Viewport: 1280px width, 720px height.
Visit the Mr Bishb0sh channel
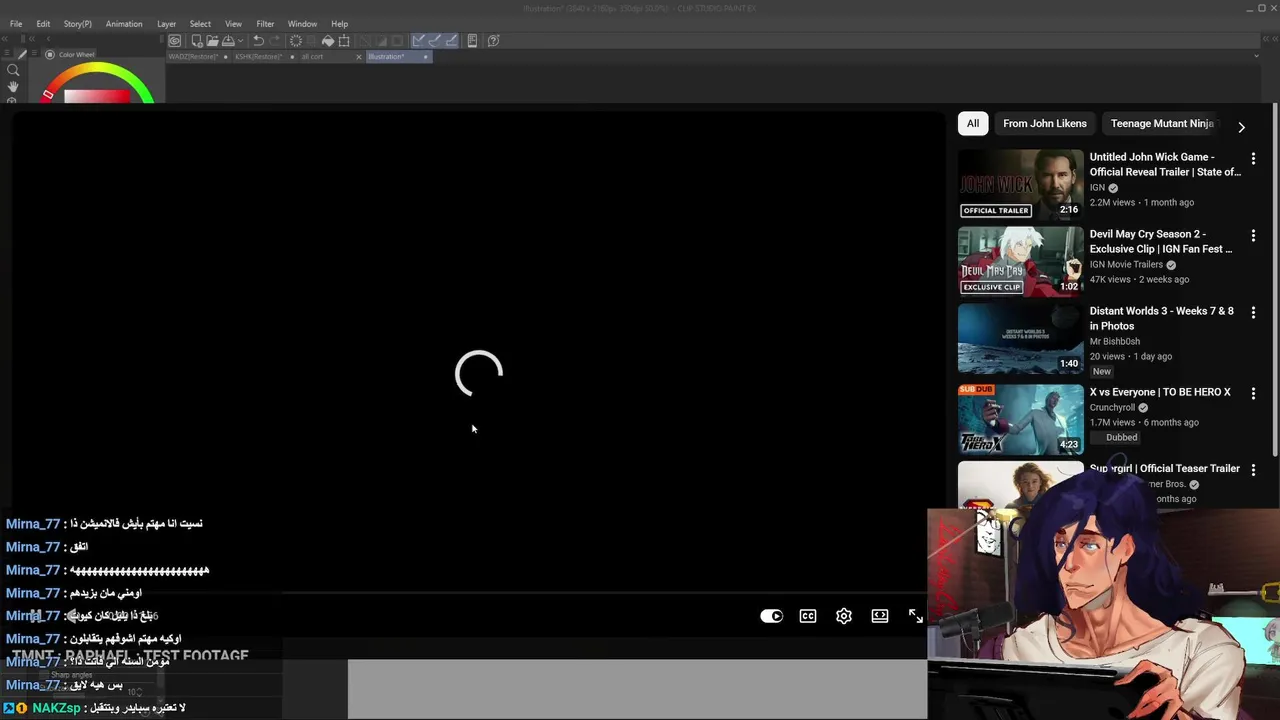click(1114, 342)
